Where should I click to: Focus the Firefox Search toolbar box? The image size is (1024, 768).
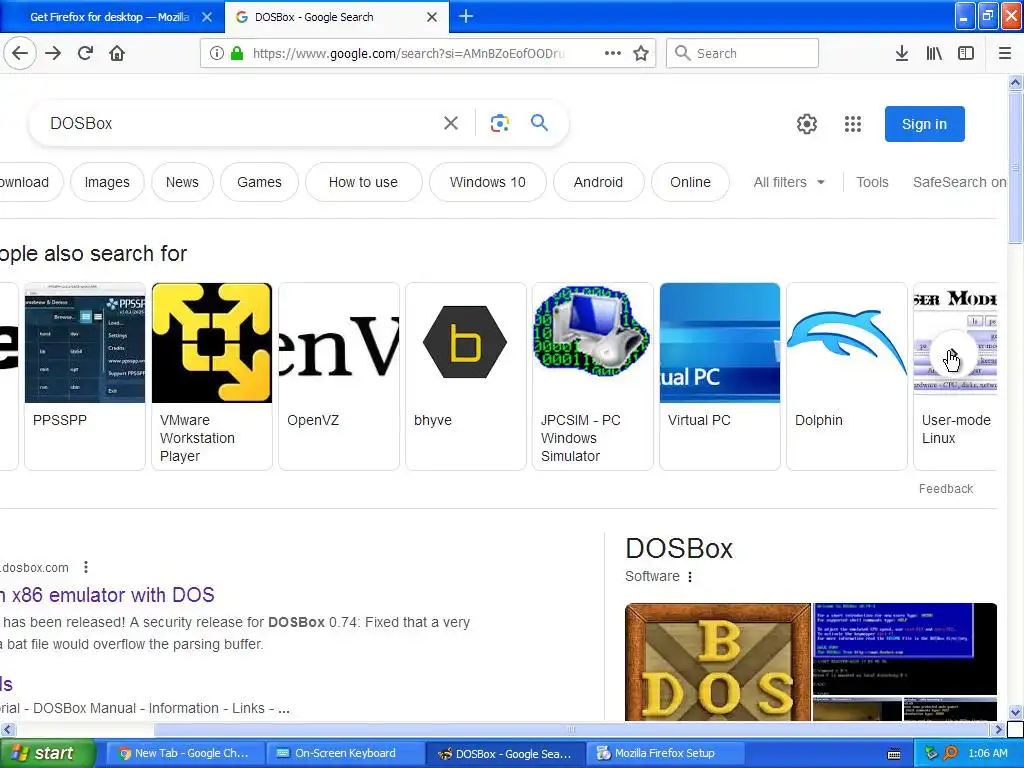(x=743, y=53)
